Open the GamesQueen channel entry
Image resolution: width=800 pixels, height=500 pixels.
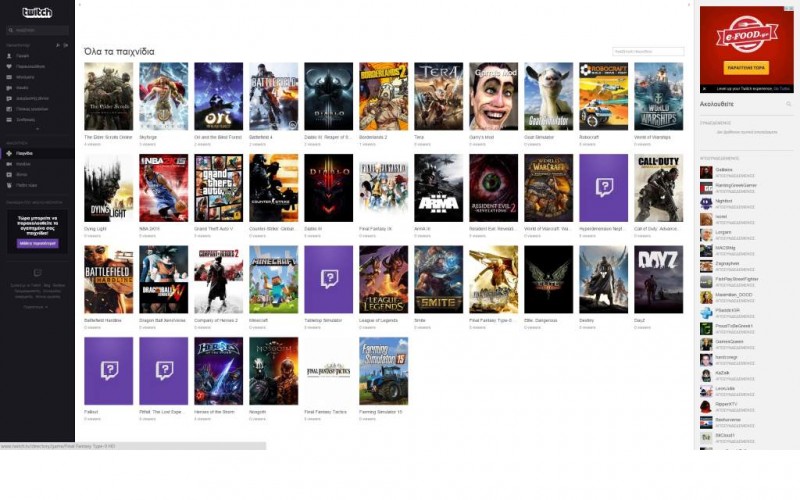747,345
